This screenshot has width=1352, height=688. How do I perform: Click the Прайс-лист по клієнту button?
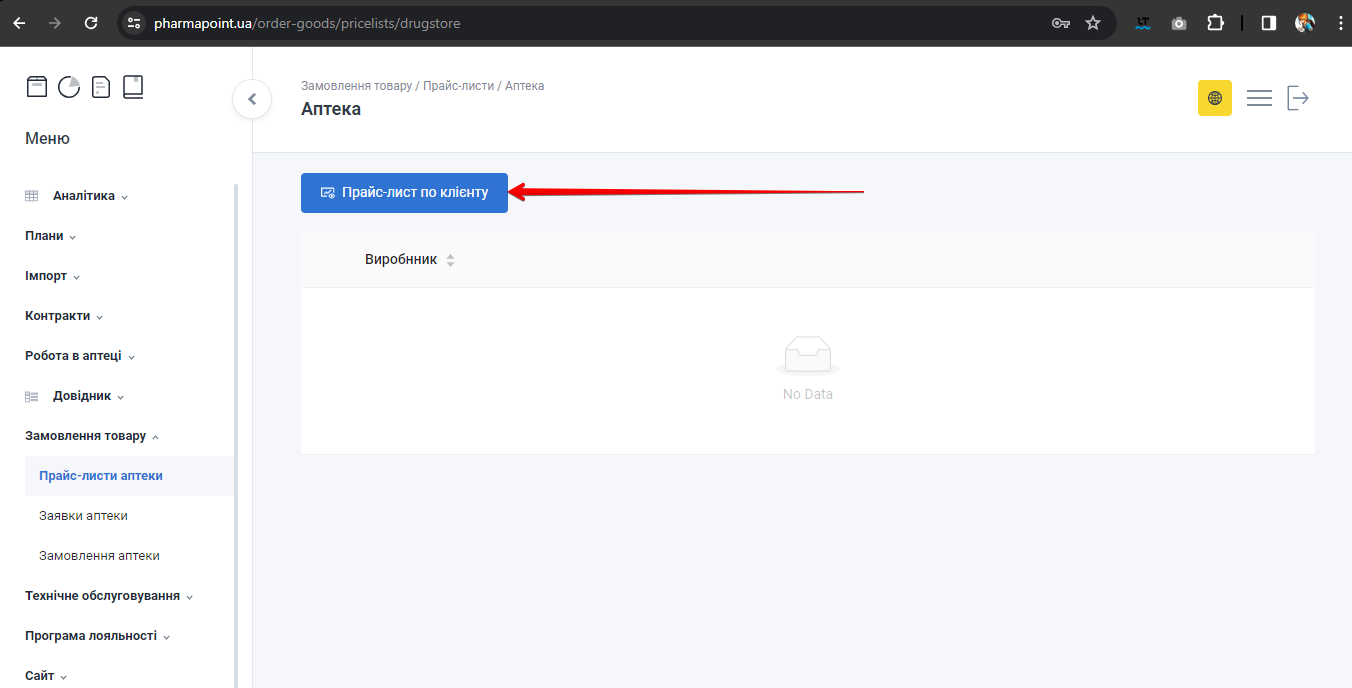coord(404,193)
